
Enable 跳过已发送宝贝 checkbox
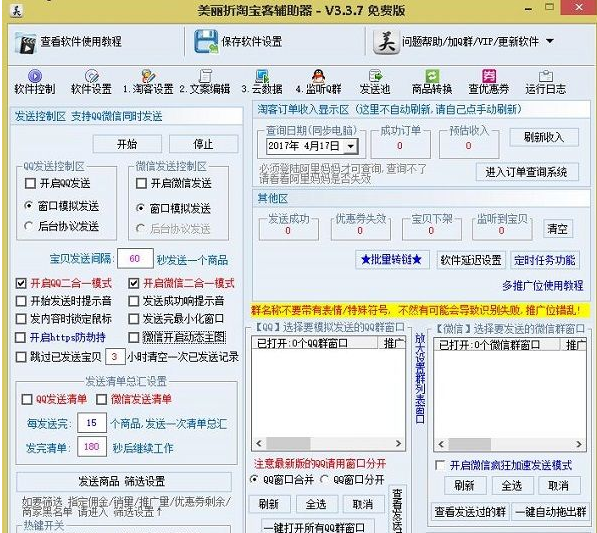click(21, 357)
